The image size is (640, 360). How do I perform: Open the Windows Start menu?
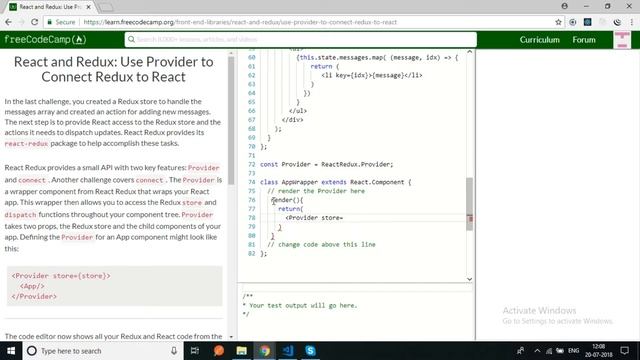(x=11, y=351)
